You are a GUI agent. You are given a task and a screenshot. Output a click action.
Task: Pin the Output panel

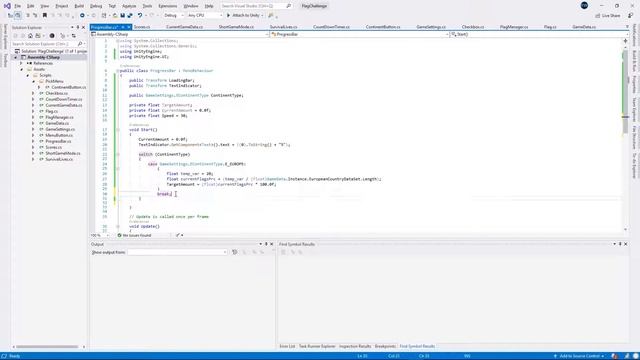tap(266, 244)
